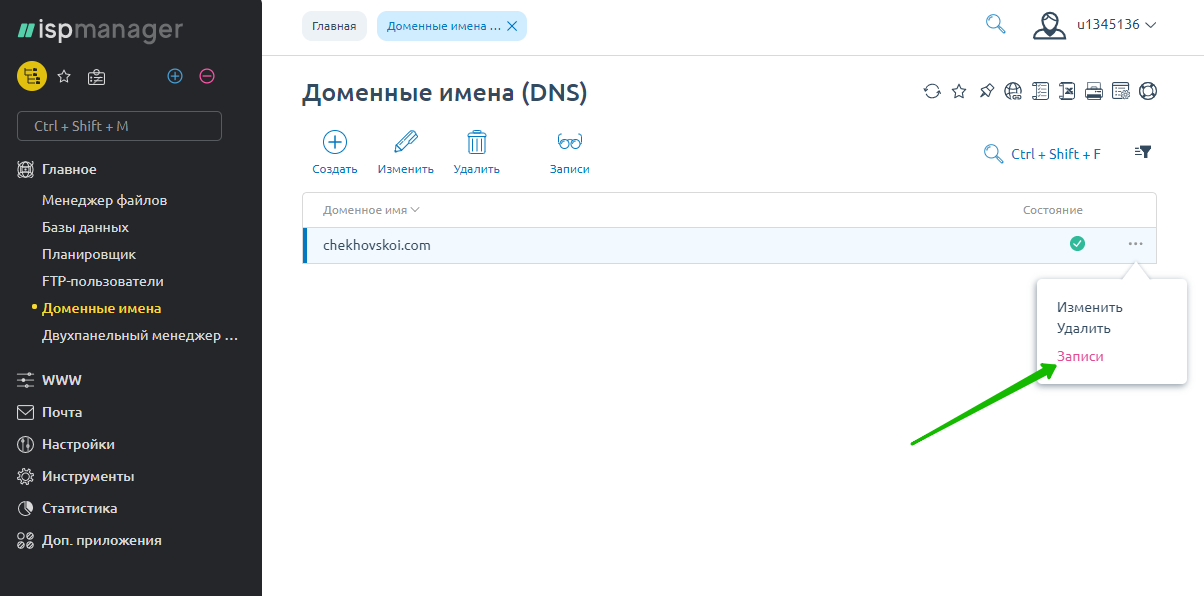Expand all menu sections with plus icon

175,76
